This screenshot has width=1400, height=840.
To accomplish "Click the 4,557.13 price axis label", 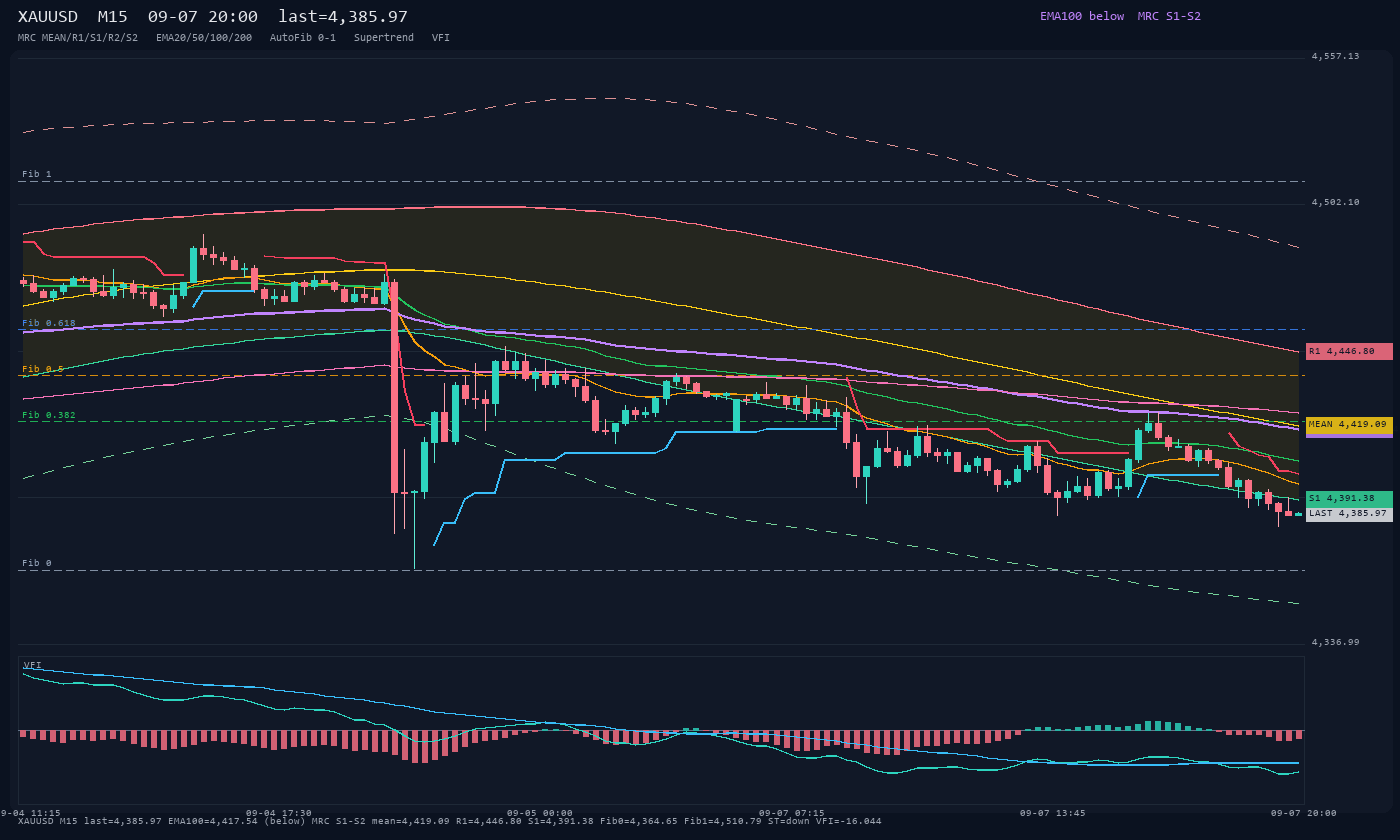I will point(1336,56).
